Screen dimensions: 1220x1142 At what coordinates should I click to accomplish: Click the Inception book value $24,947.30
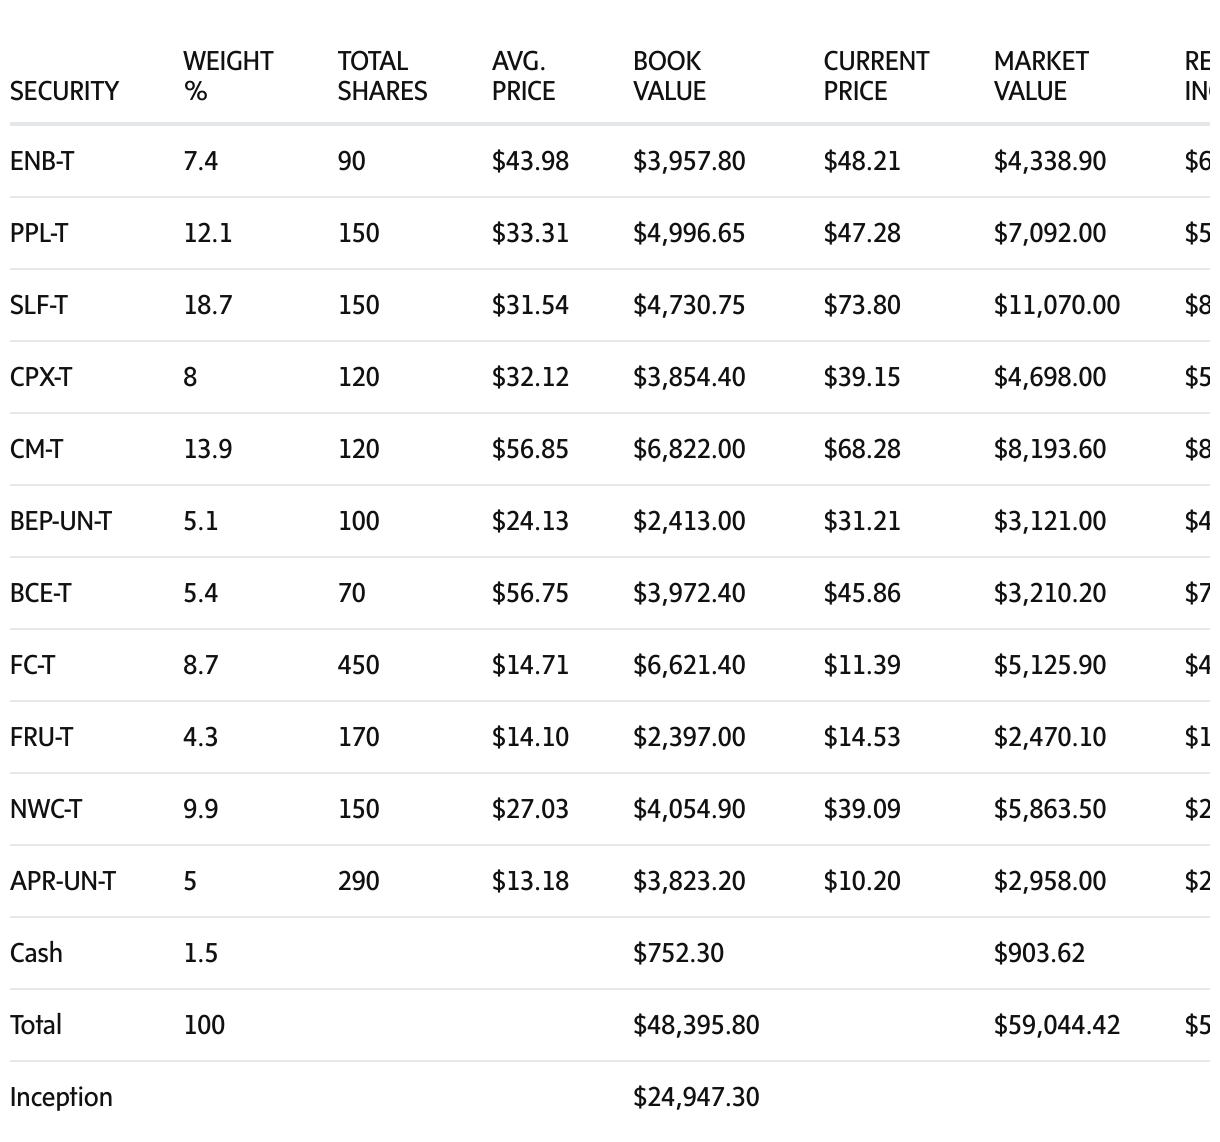click(x=696, y=1097)
